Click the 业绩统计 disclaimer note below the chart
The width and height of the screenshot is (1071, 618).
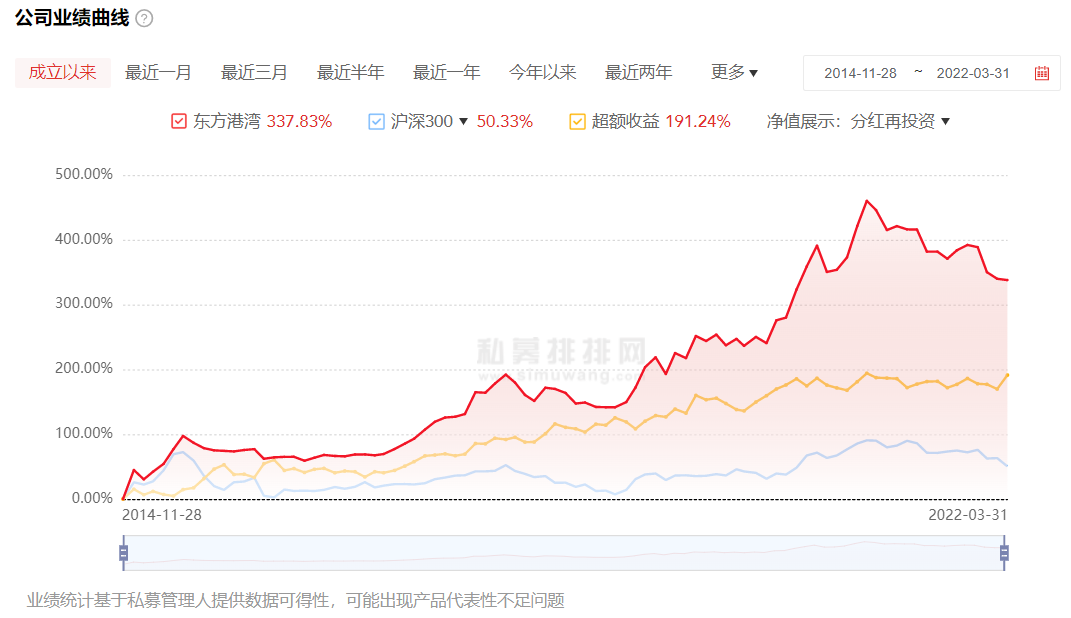296,600
